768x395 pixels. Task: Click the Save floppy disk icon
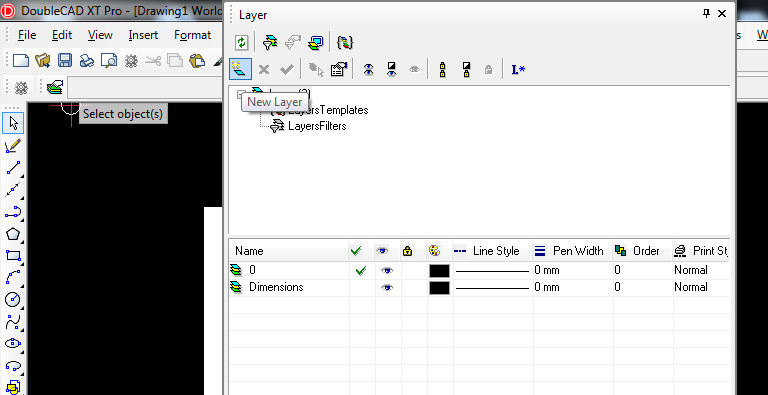click(65, 60)
